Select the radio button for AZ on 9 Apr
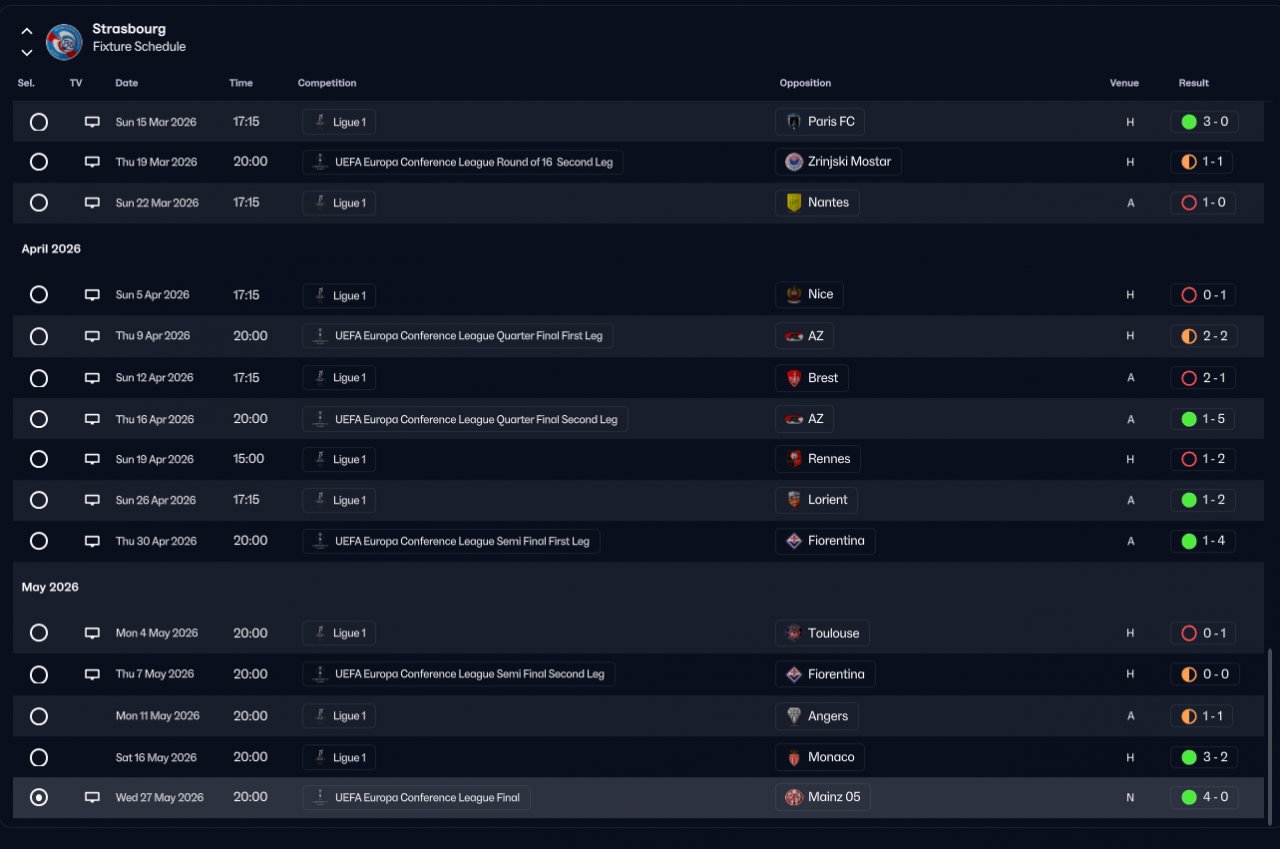 coord(39,336)
